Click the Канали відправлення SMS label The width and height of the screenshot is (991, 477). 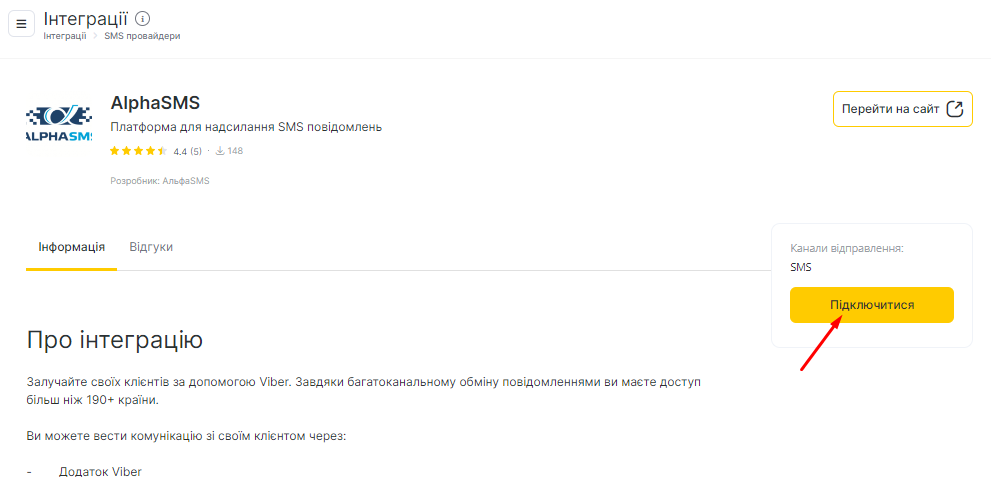click(847, 258)
